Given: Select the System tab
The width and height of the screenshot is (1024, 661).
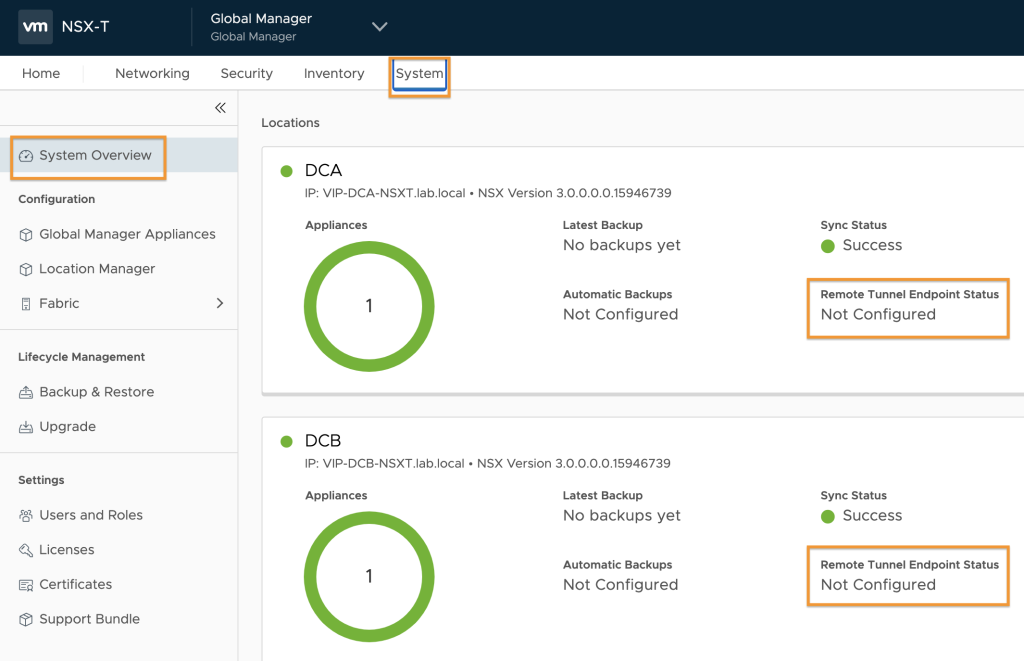Looking at the screenshot, I should coord(419,73).
